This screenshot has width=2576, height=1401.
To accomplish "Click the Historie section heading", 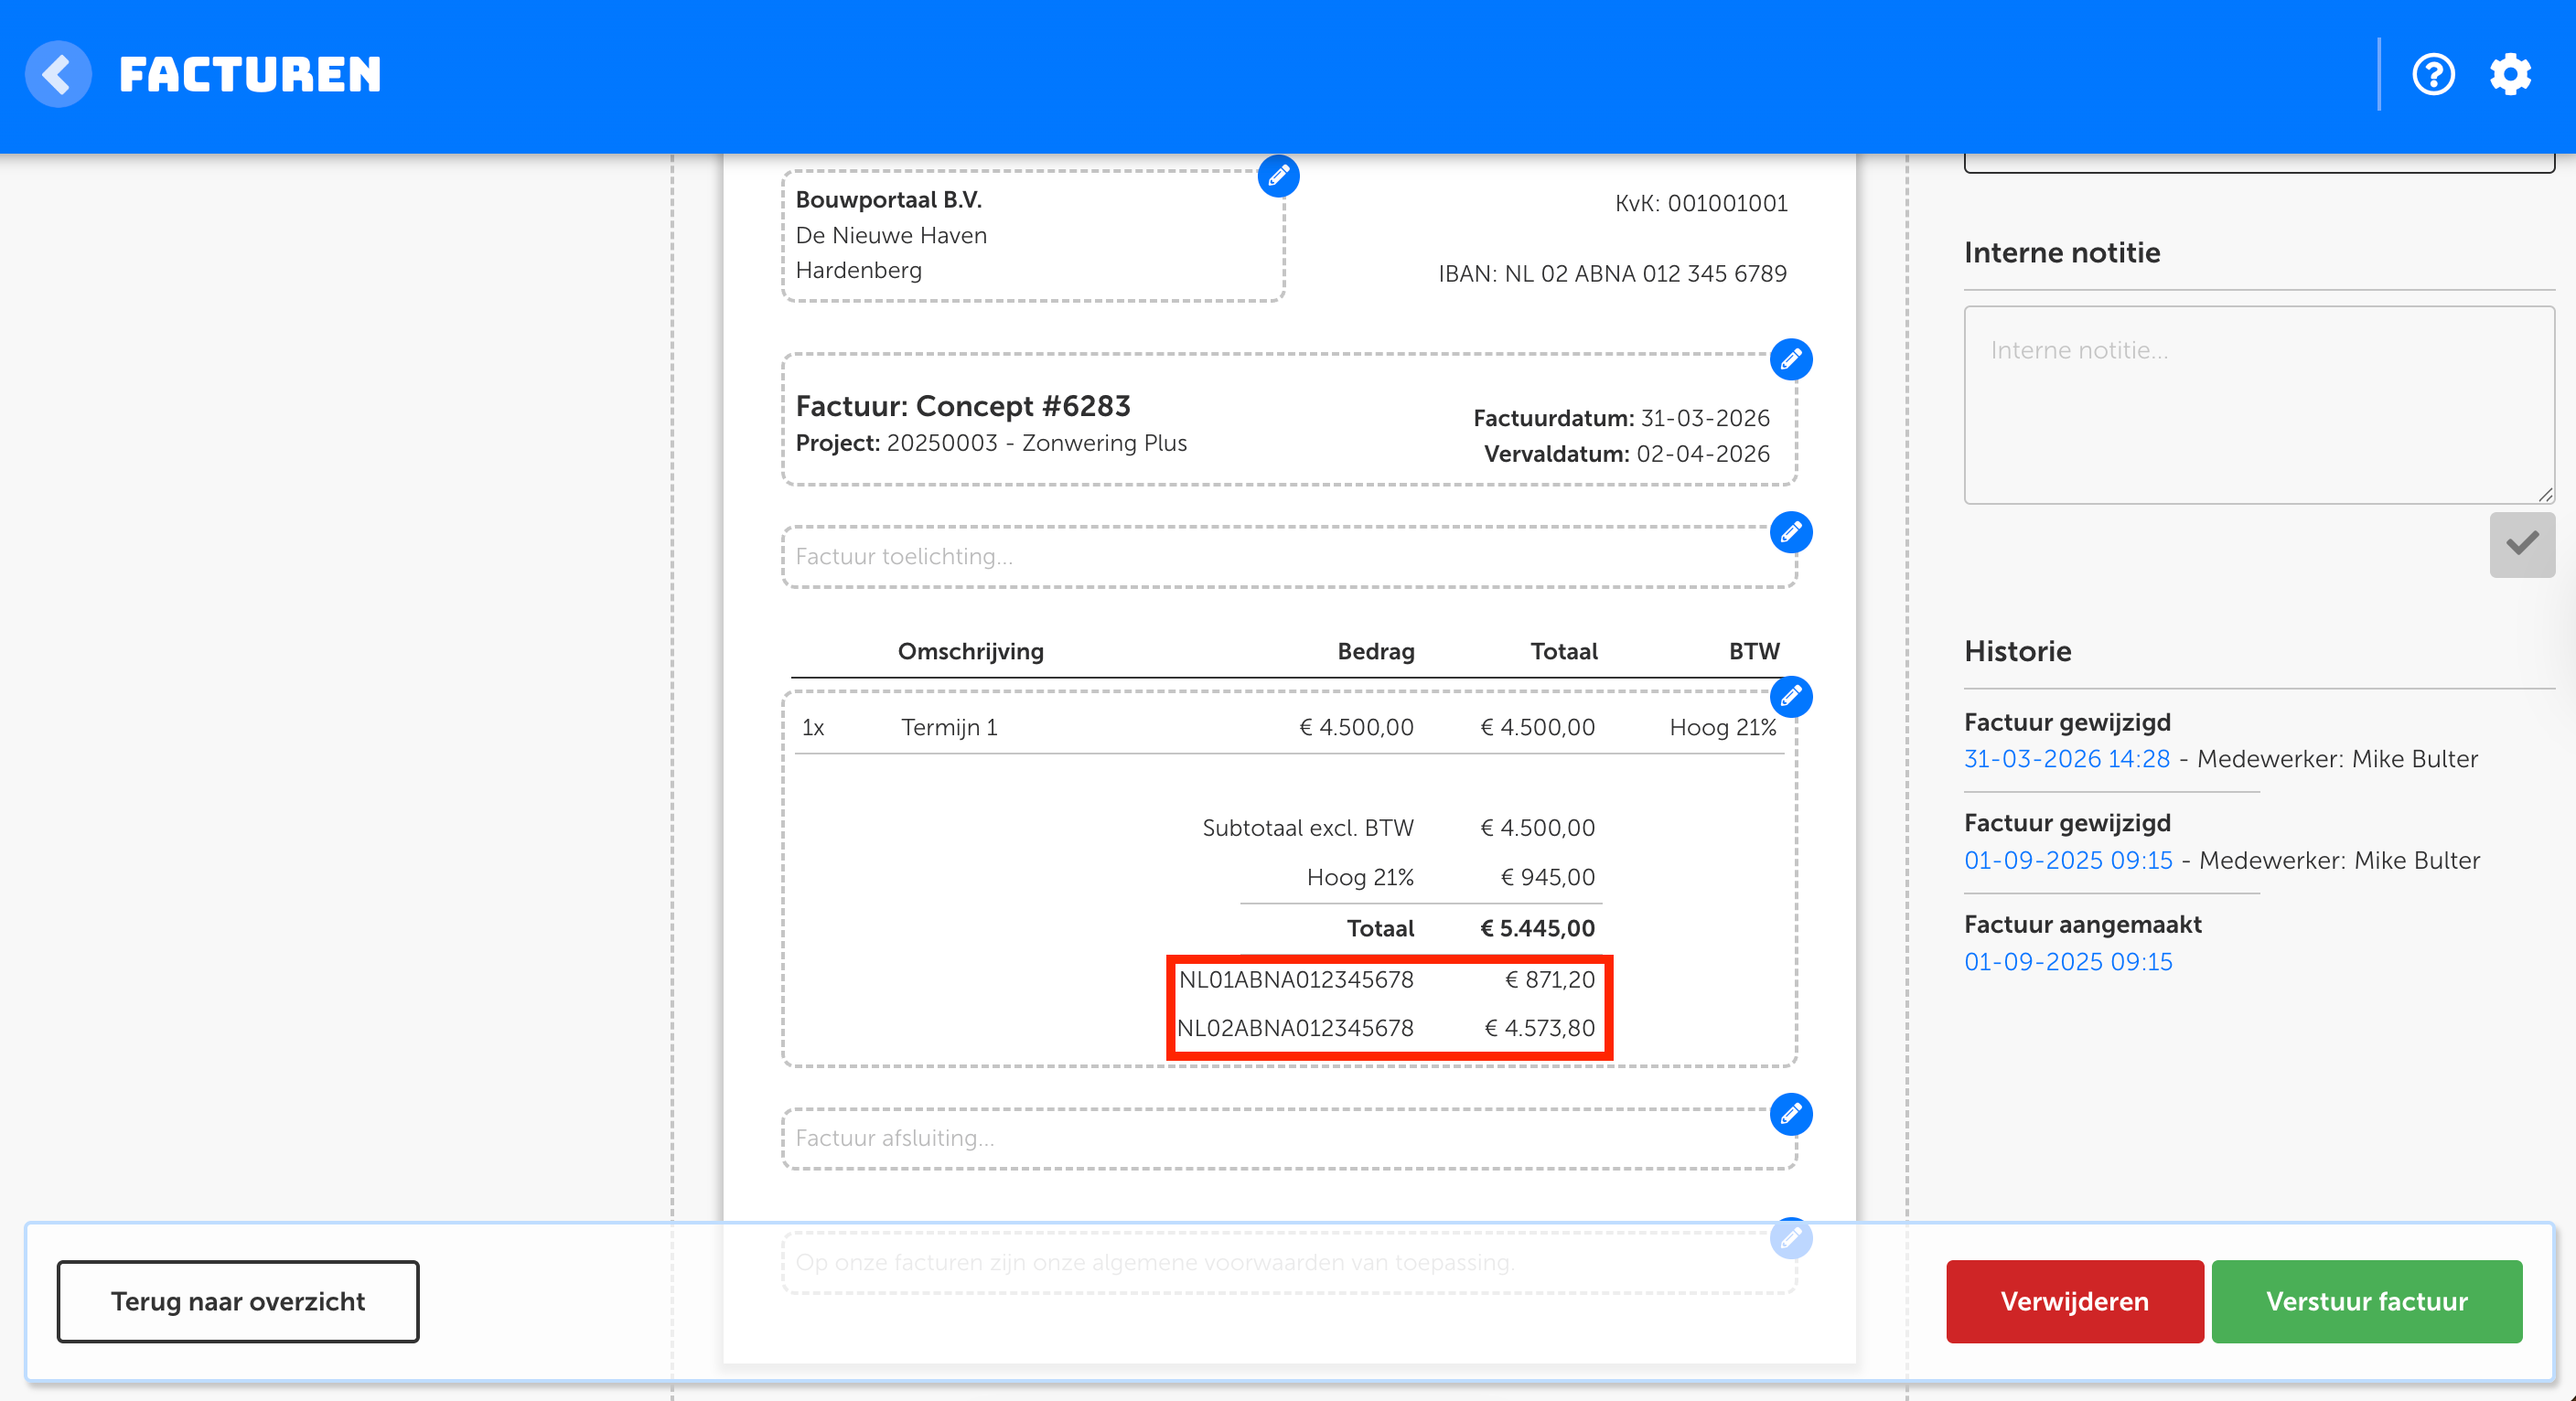I will click(x=2017, y=652).
